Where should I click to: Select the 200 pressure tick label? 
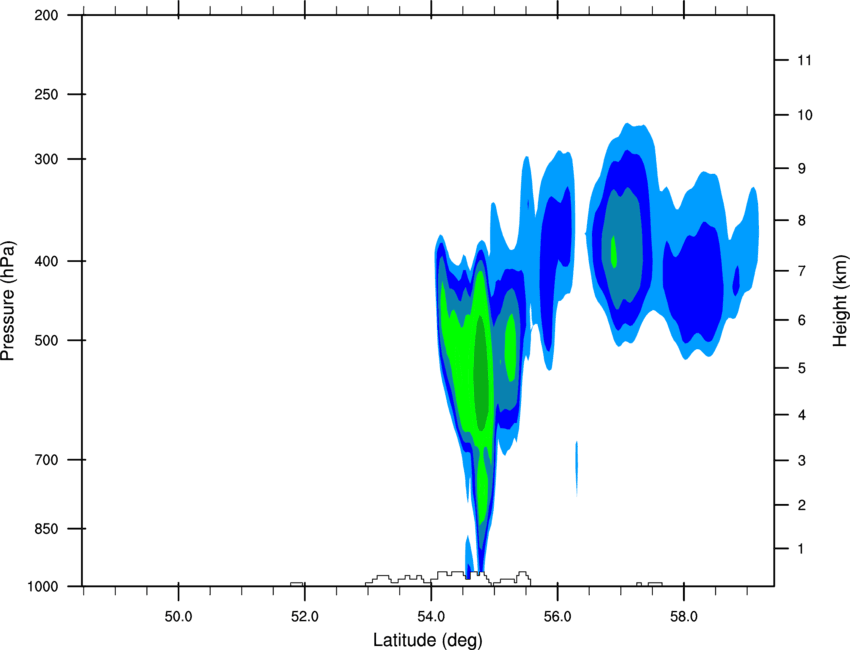click(46, 15)
